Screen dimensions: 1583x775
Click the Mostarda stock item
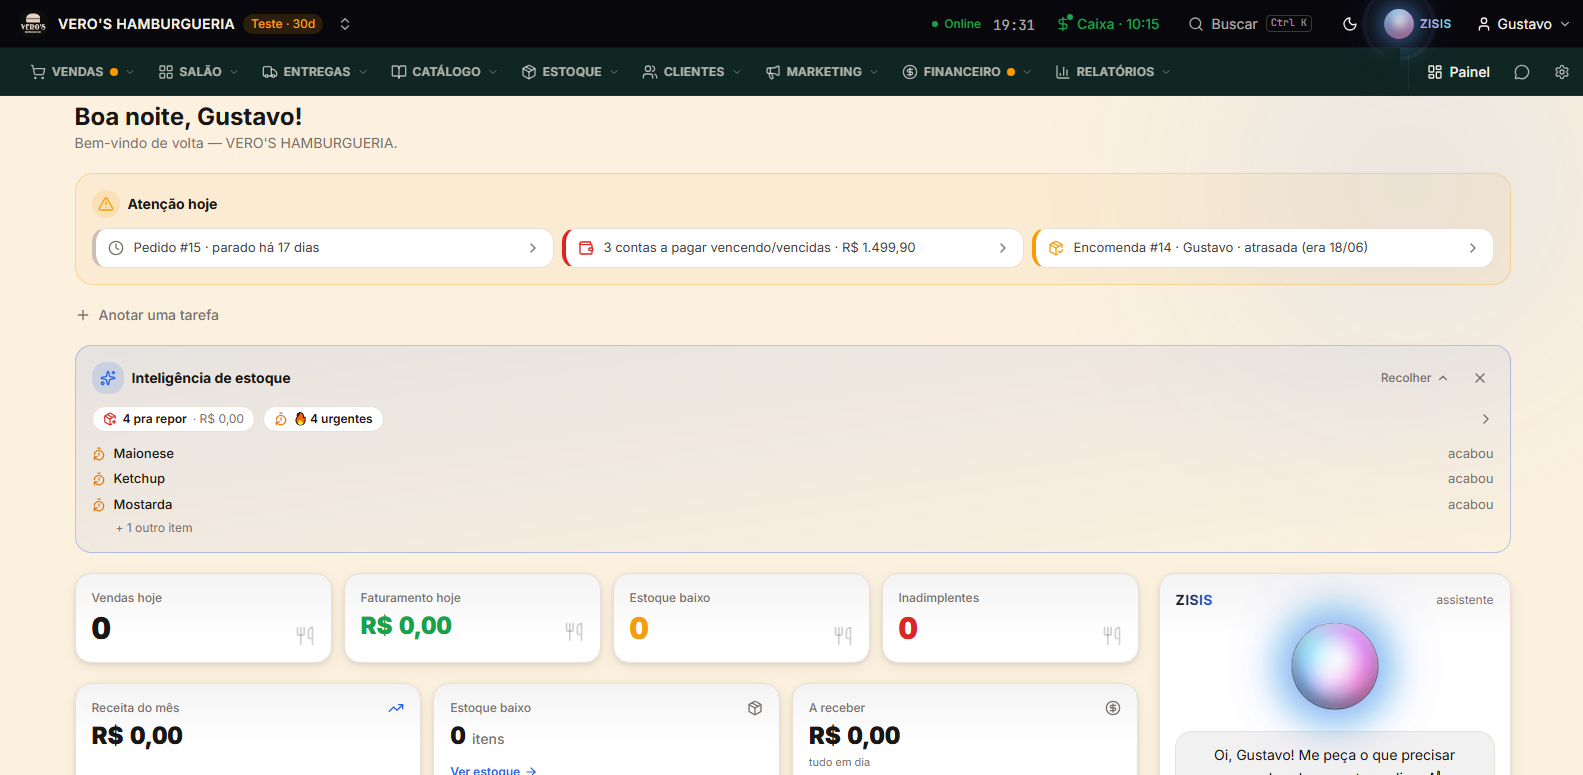(x=793, y=505)
